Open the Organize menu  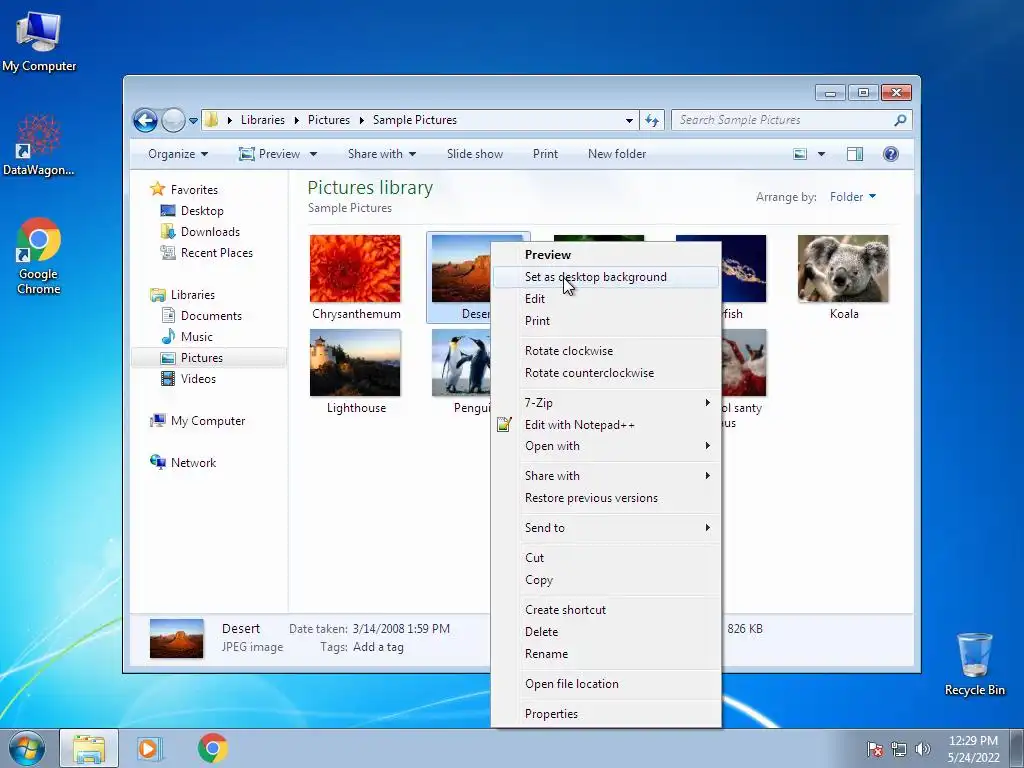[x=178, y=154]
